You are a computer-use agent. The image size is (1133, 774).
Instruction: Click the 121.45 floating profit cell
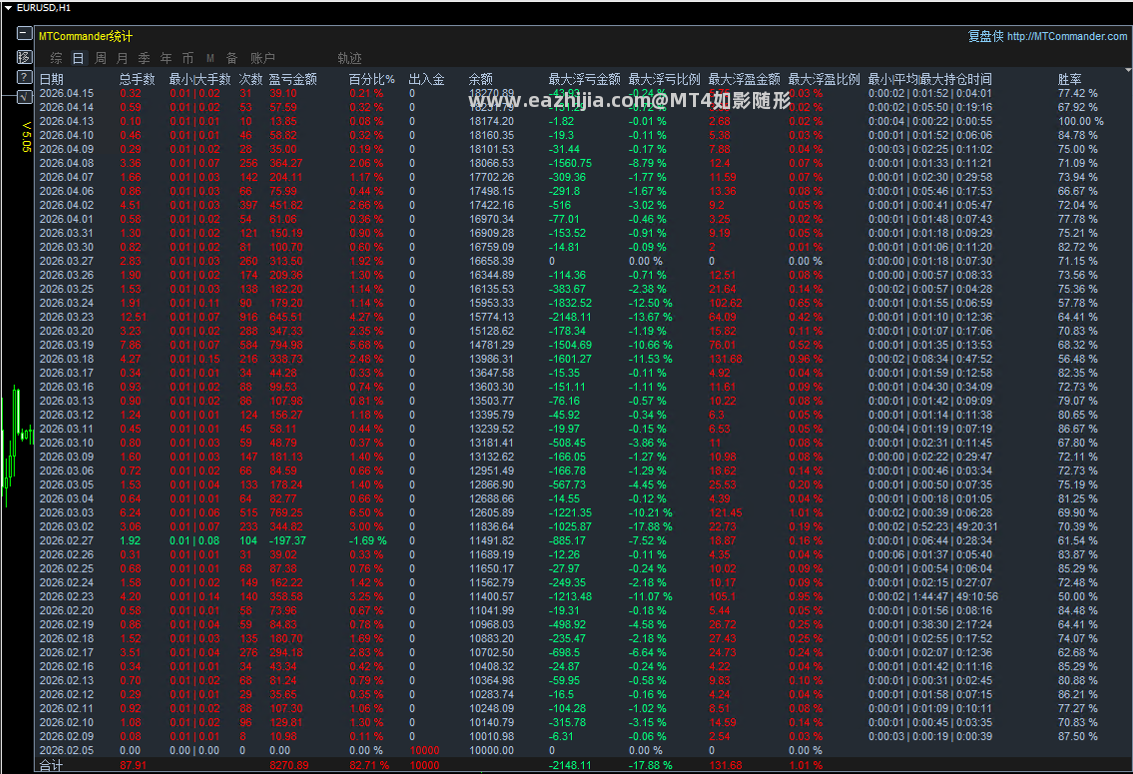[x=725, y=513]
